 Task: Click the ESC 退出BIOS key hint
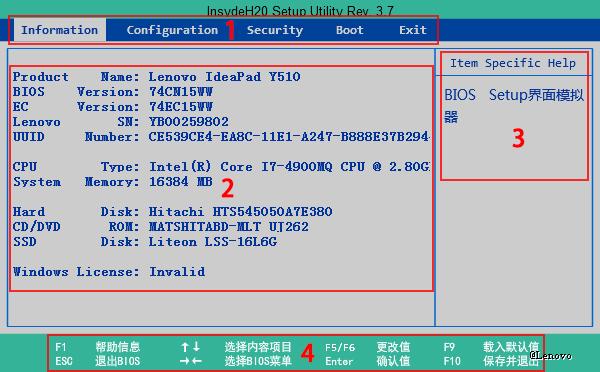tap(97, 361)
